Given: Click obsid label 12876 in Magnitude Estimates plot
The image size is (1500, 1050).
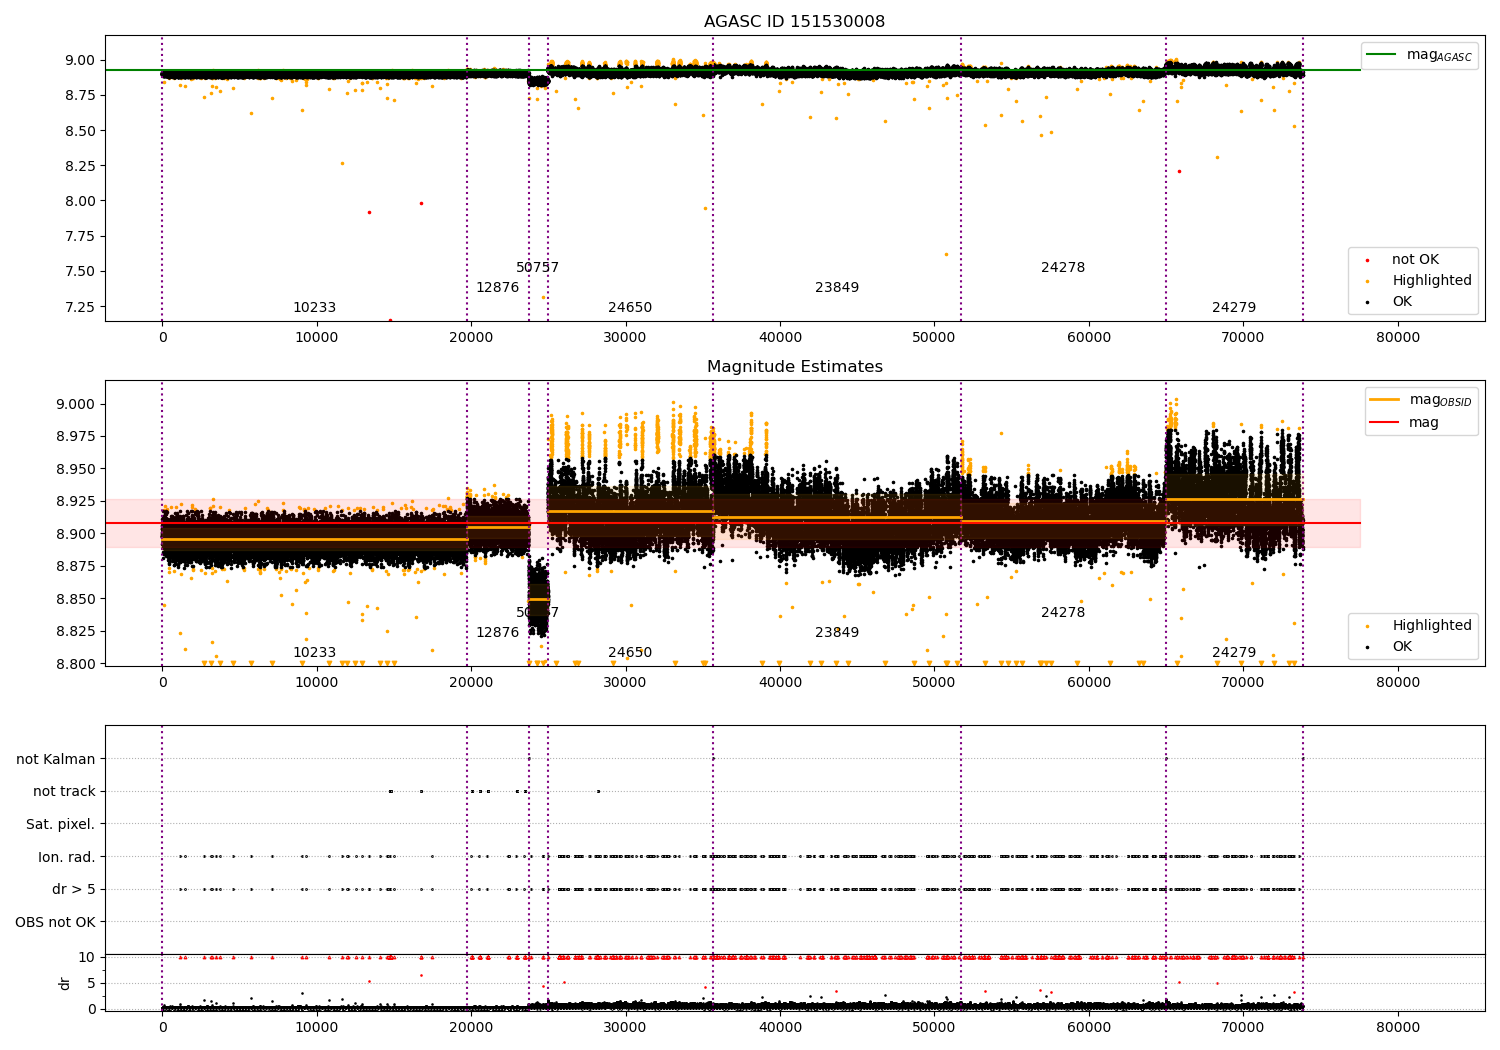Looking at the screenshot, I should [x=497, y=633].
